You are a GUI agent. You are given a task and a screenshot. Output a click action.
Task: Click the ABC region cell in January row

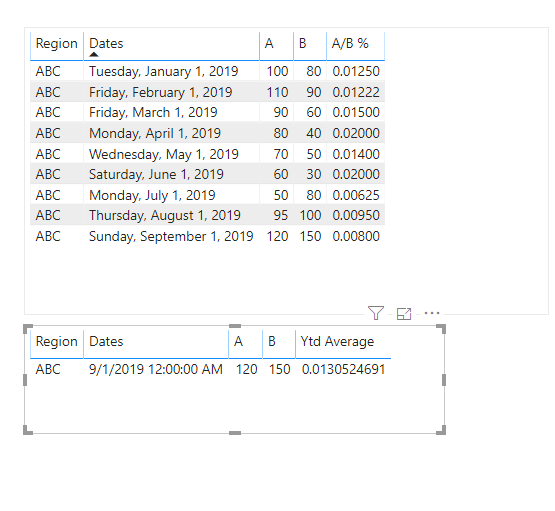tap(48, 71)
